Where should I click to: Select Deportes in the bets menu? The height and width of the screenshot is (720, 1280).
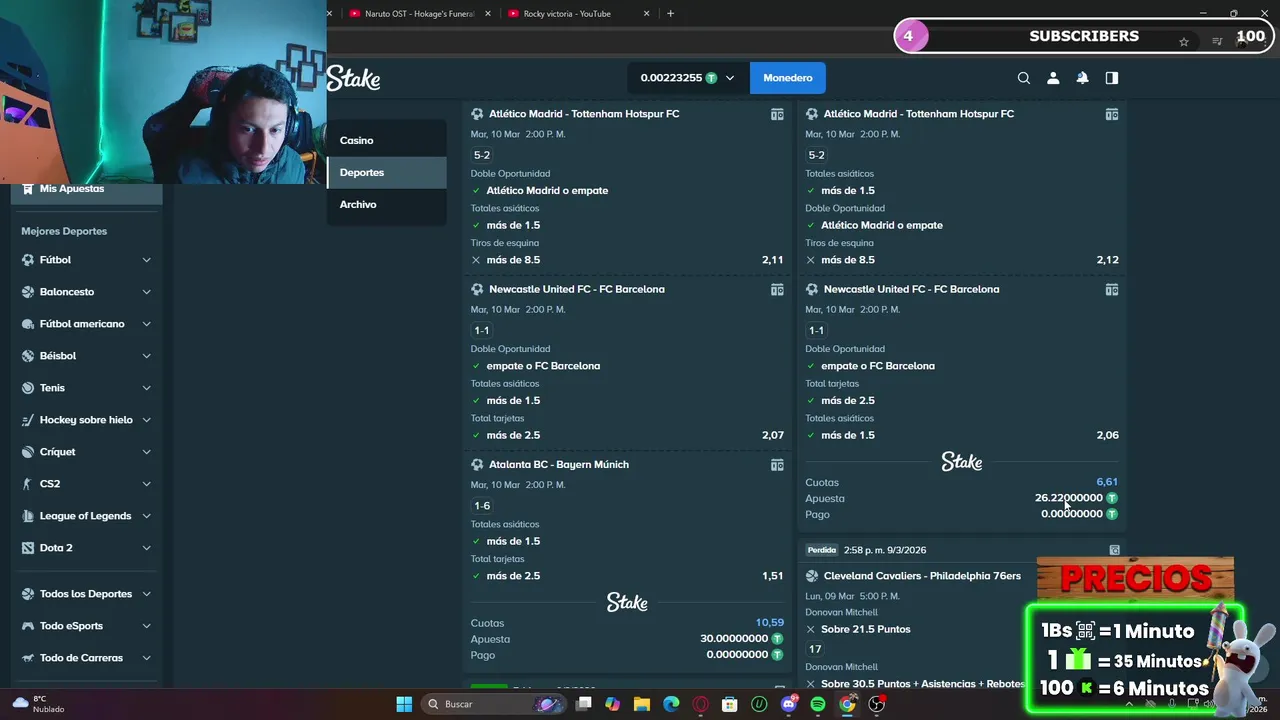(x=386, y=173)
